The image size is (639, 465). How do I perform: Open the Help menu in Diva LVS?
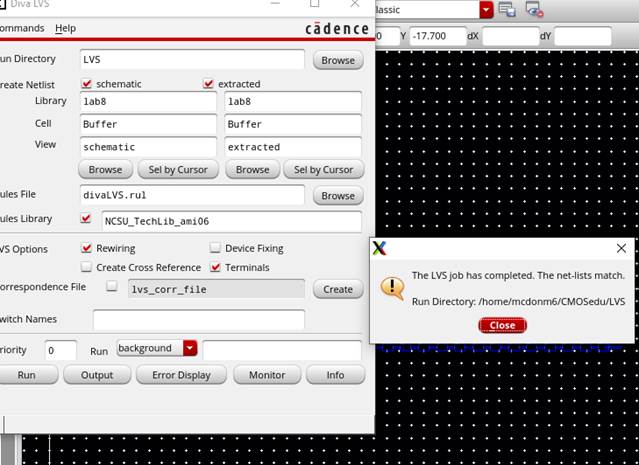tap(65, 29)
